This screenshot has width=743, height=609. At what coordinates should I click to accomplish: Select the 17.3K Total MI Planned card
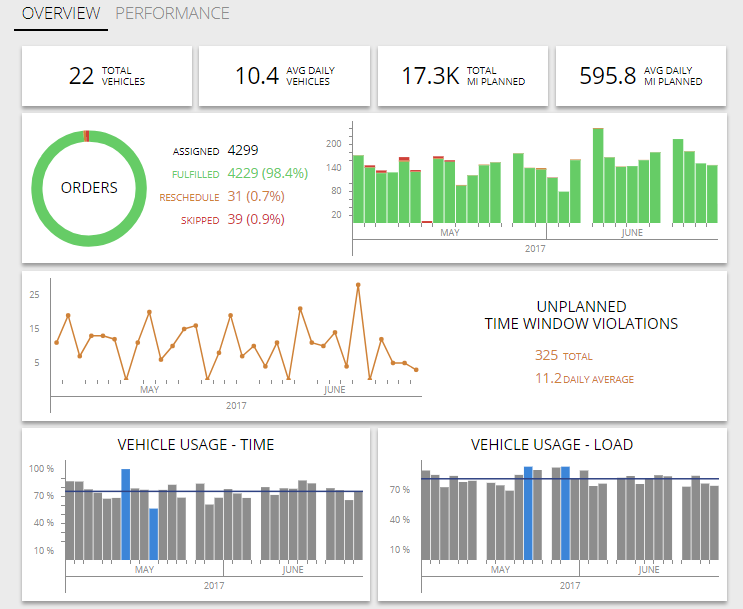(463, 76)
